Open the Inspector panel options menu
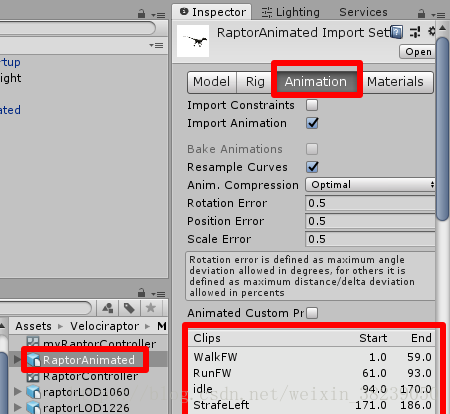This screenshot has height=414, width=450. click(x=438, y=15)
